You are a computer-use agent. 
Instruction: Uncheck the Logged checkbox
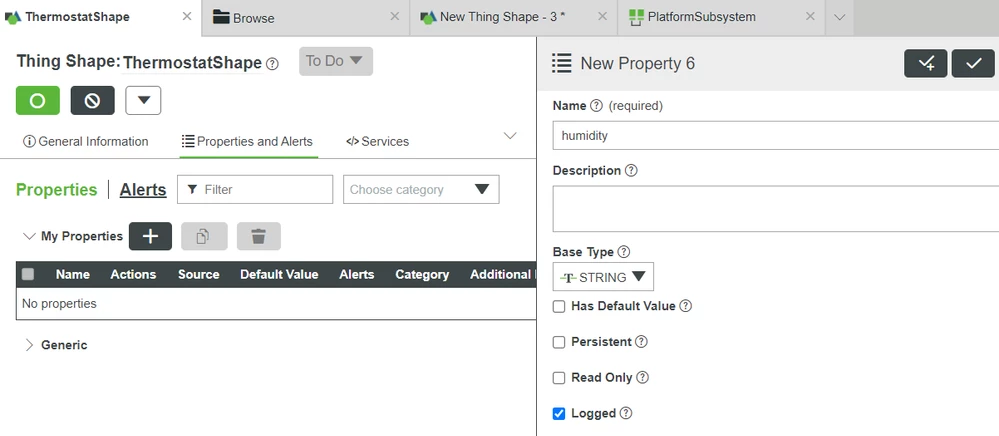(559, 414)
